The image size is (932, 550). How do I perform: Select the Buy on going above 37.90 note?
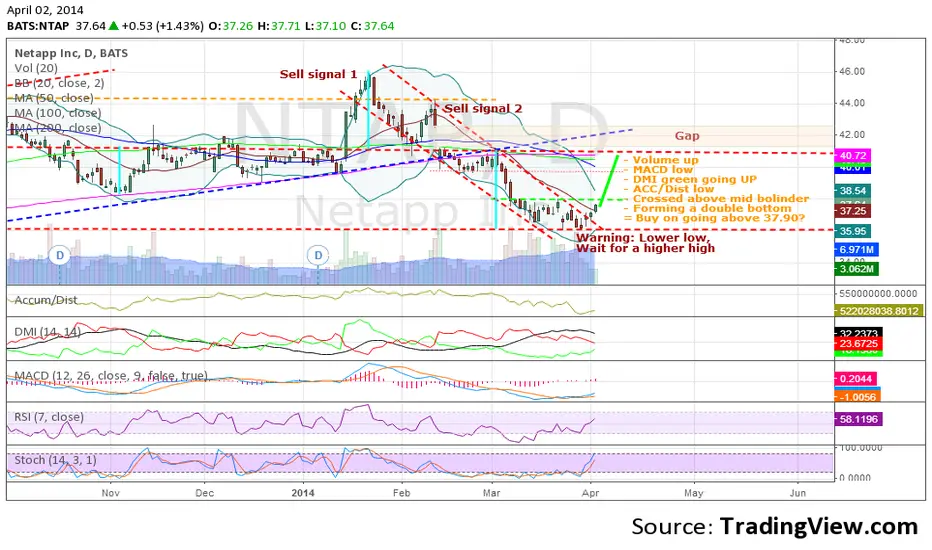[714, 218]
